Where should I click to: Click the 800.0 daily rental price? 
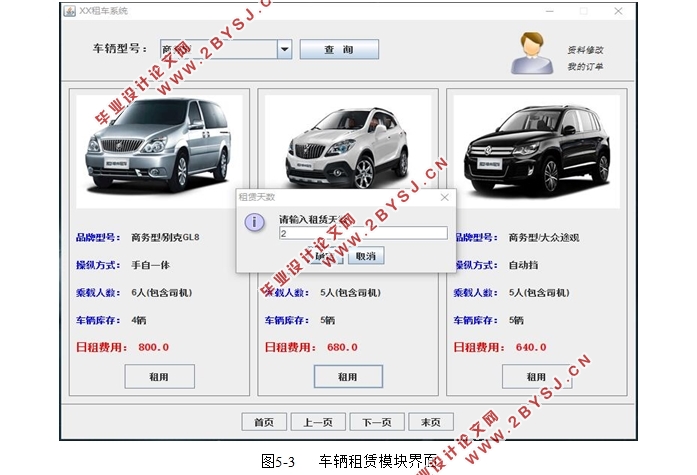click(153, 347)
